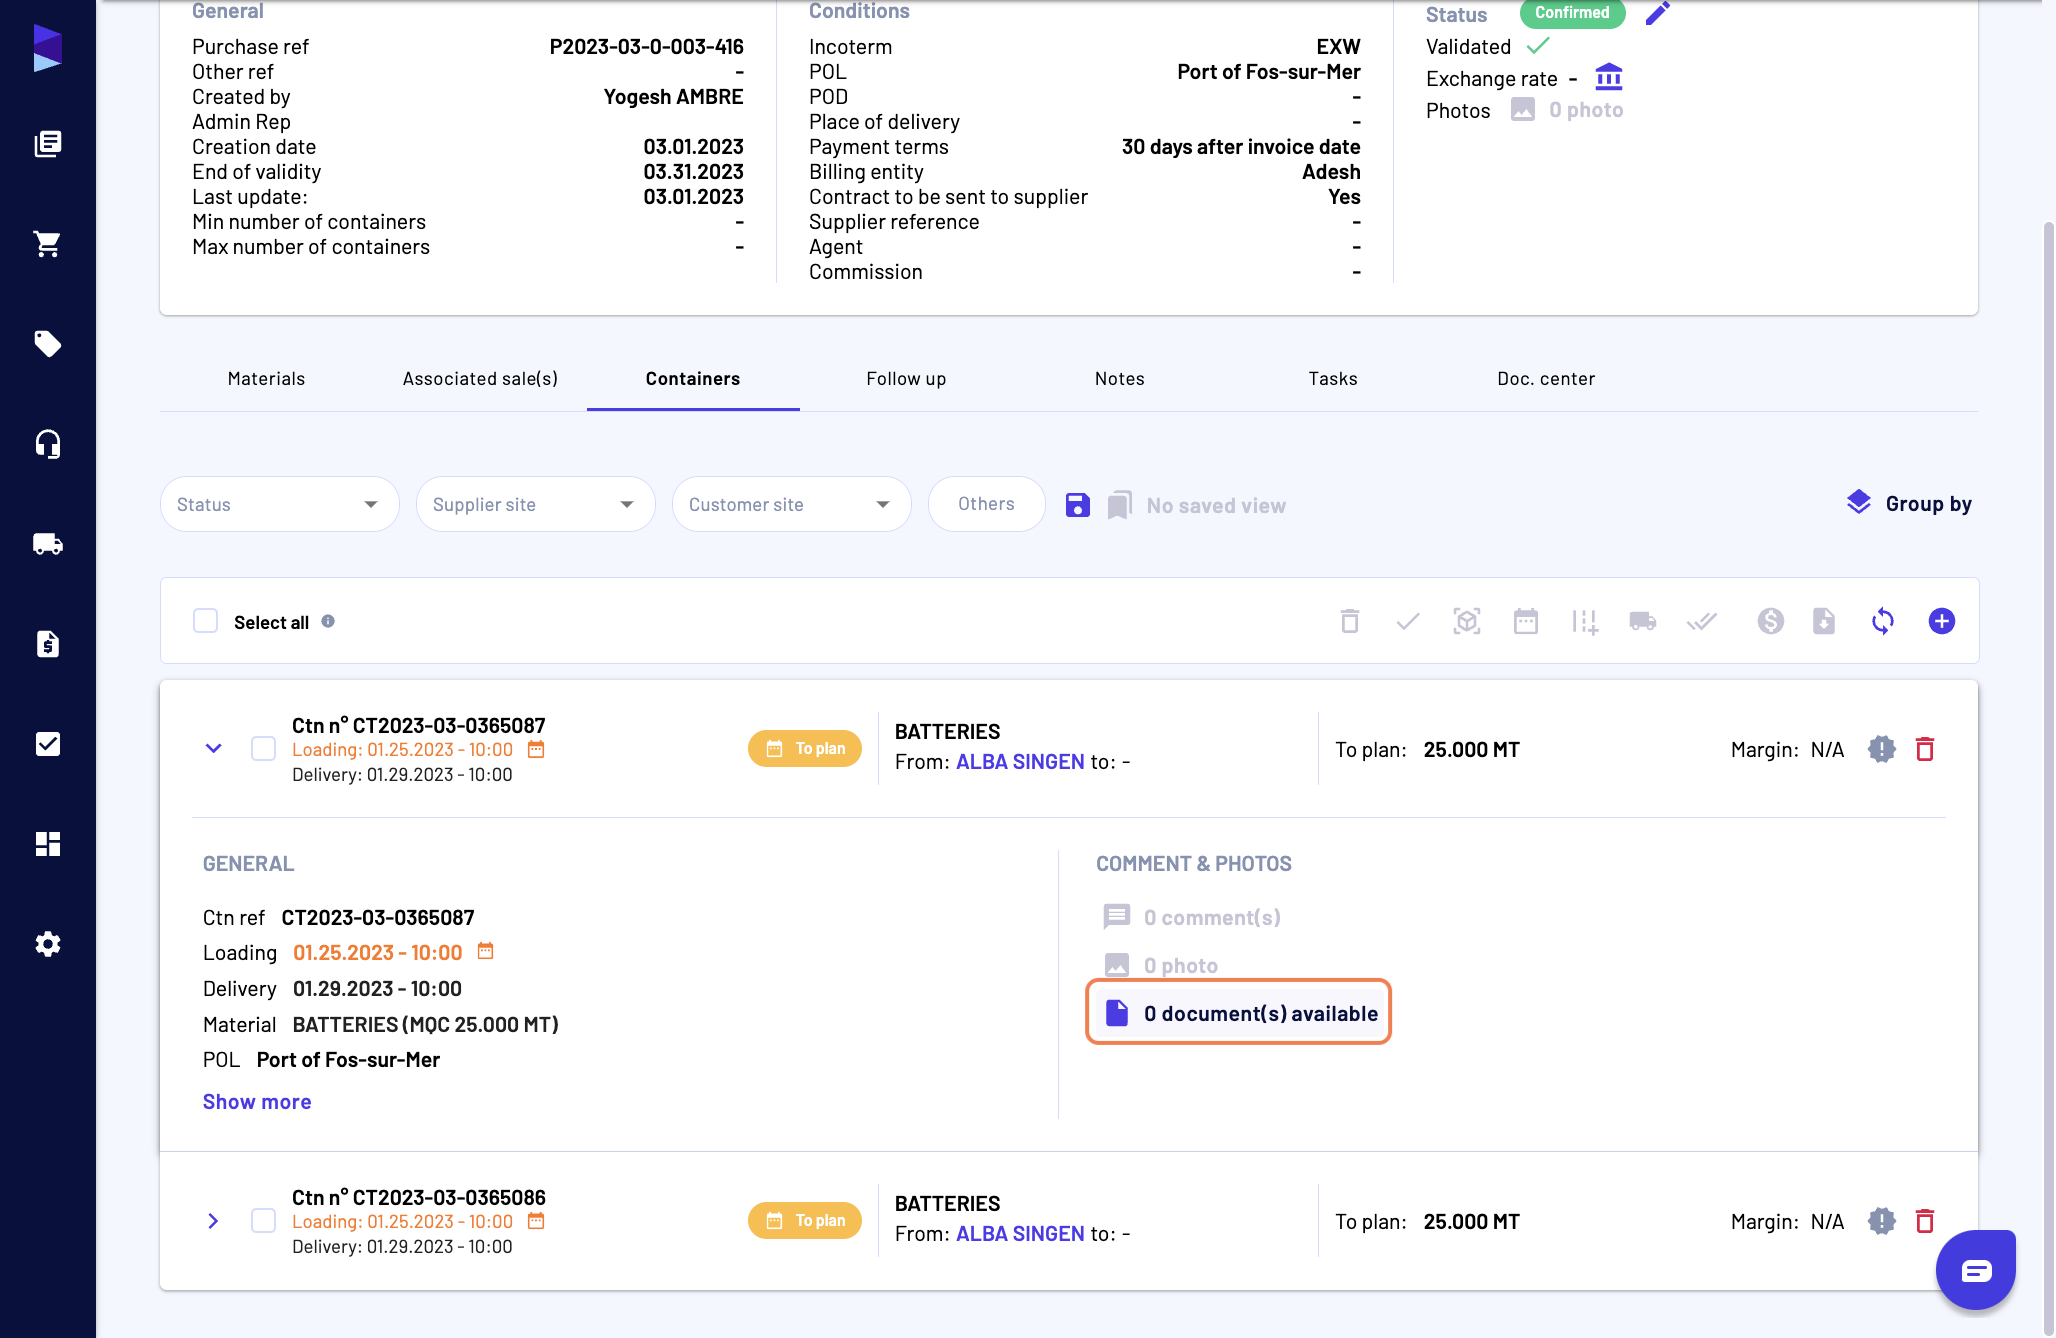Open the headset support sidebar icon
The image size is (2056, 1338).
pos(47,444)
